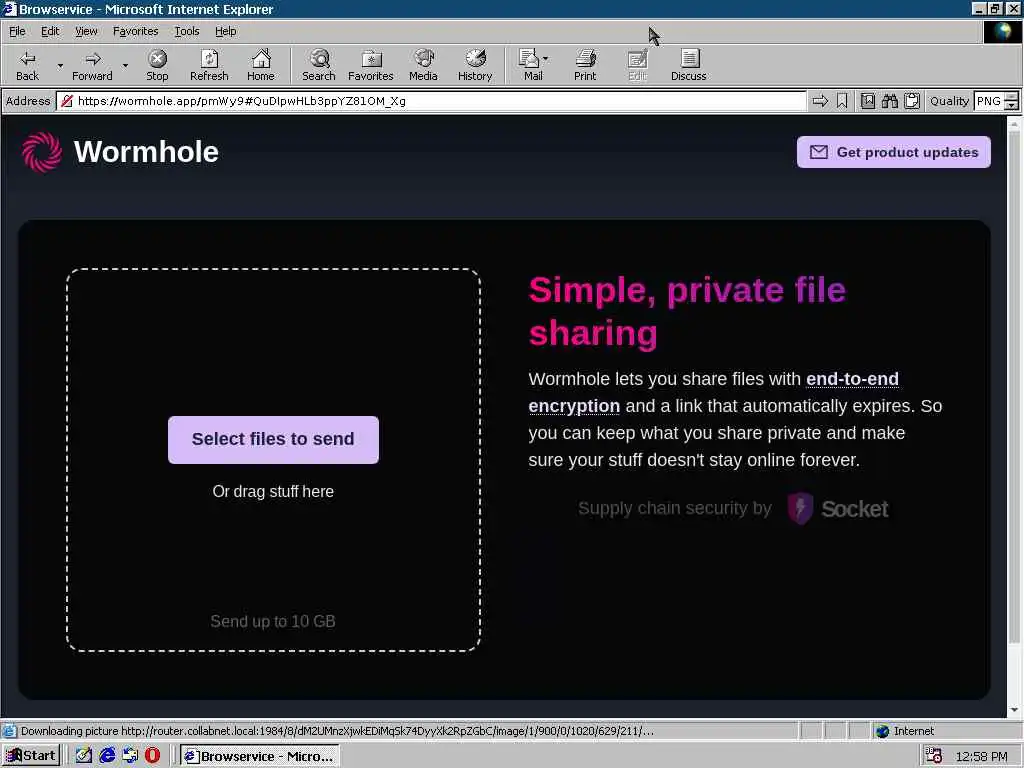1024x768 pixels.
Task: Open the View menu
Action: click(86, 31)
